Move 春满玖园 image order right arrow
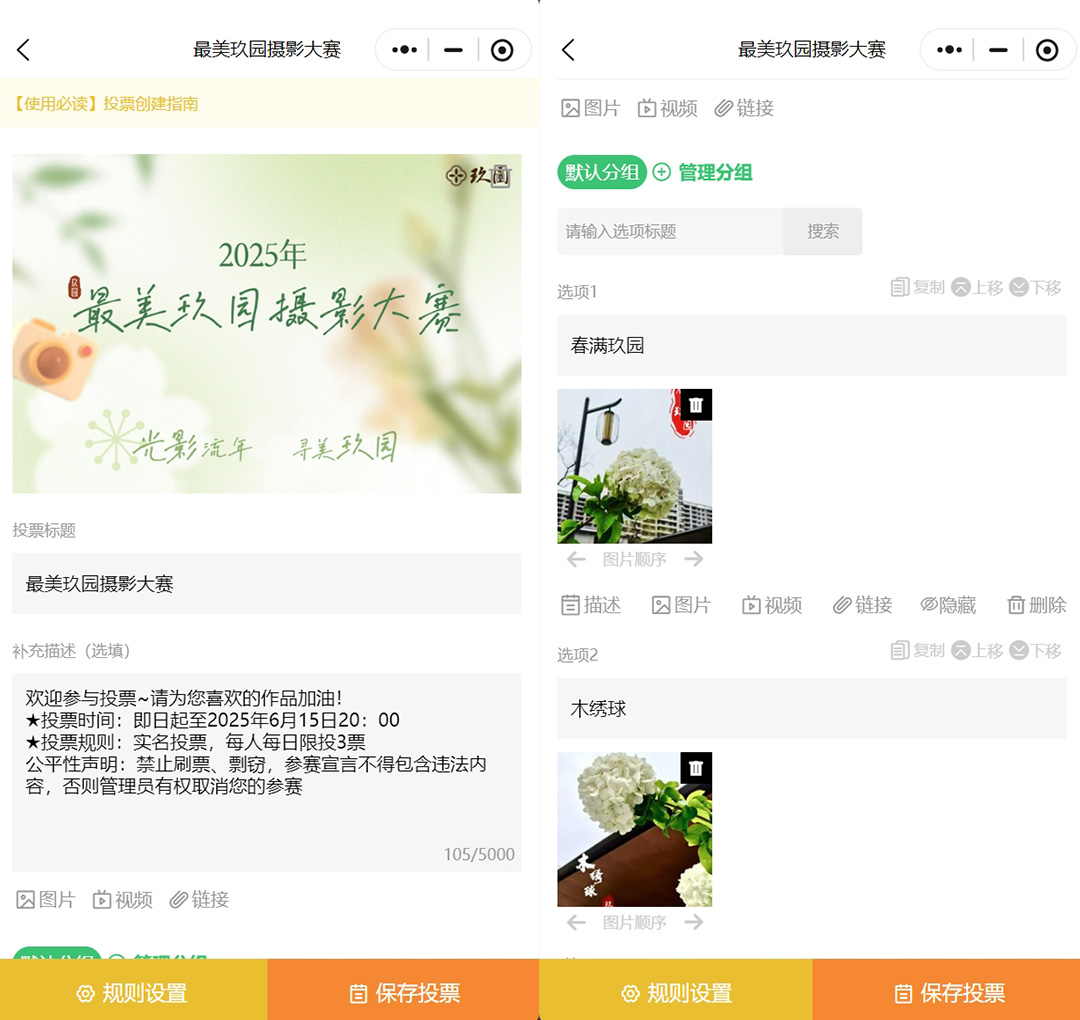The image size is (1080, 1020). [x=694, y=559]
